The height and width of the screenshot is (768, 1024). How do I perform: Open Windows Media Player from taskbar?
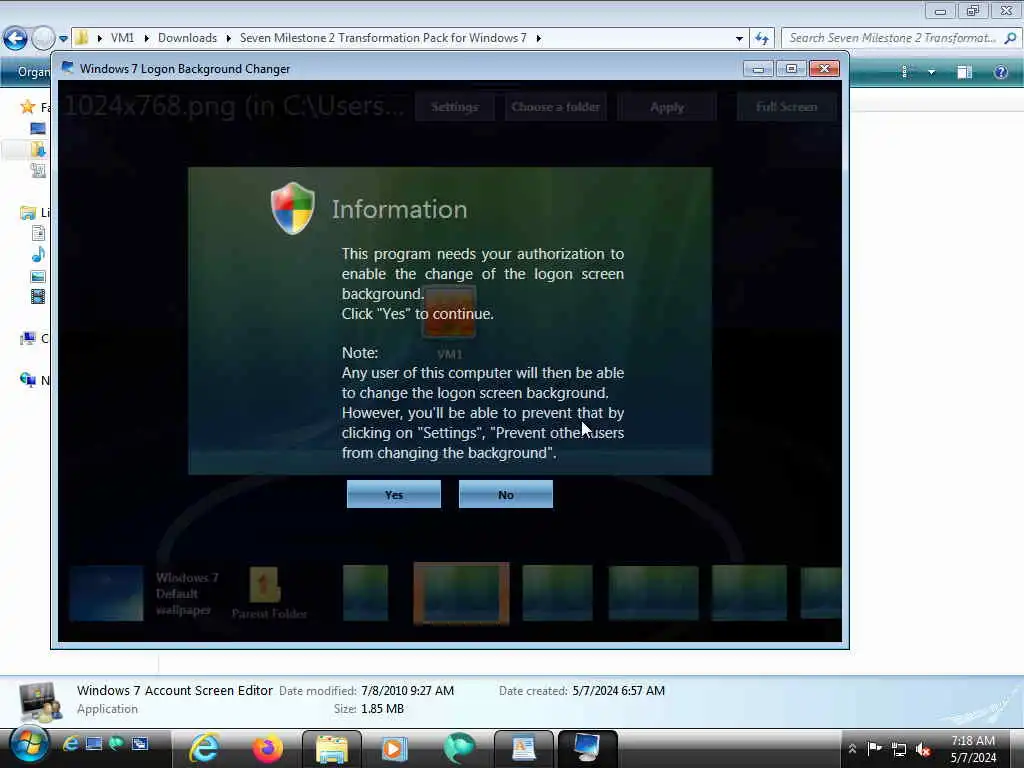click(x=394, y=748)
